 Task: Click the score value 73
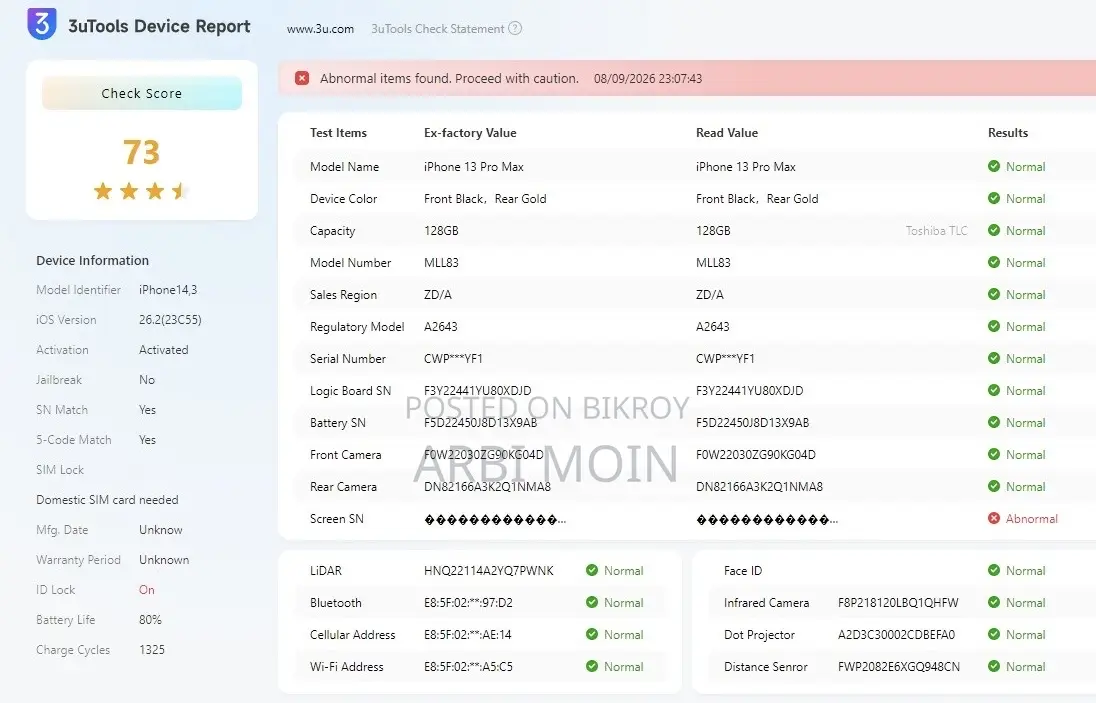(x=141, y=152)
